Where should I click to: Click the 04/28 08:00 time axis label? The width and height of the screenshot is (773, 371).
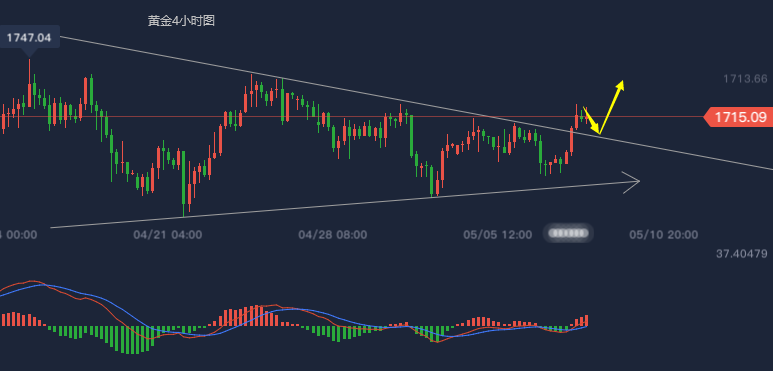[332, 235]
